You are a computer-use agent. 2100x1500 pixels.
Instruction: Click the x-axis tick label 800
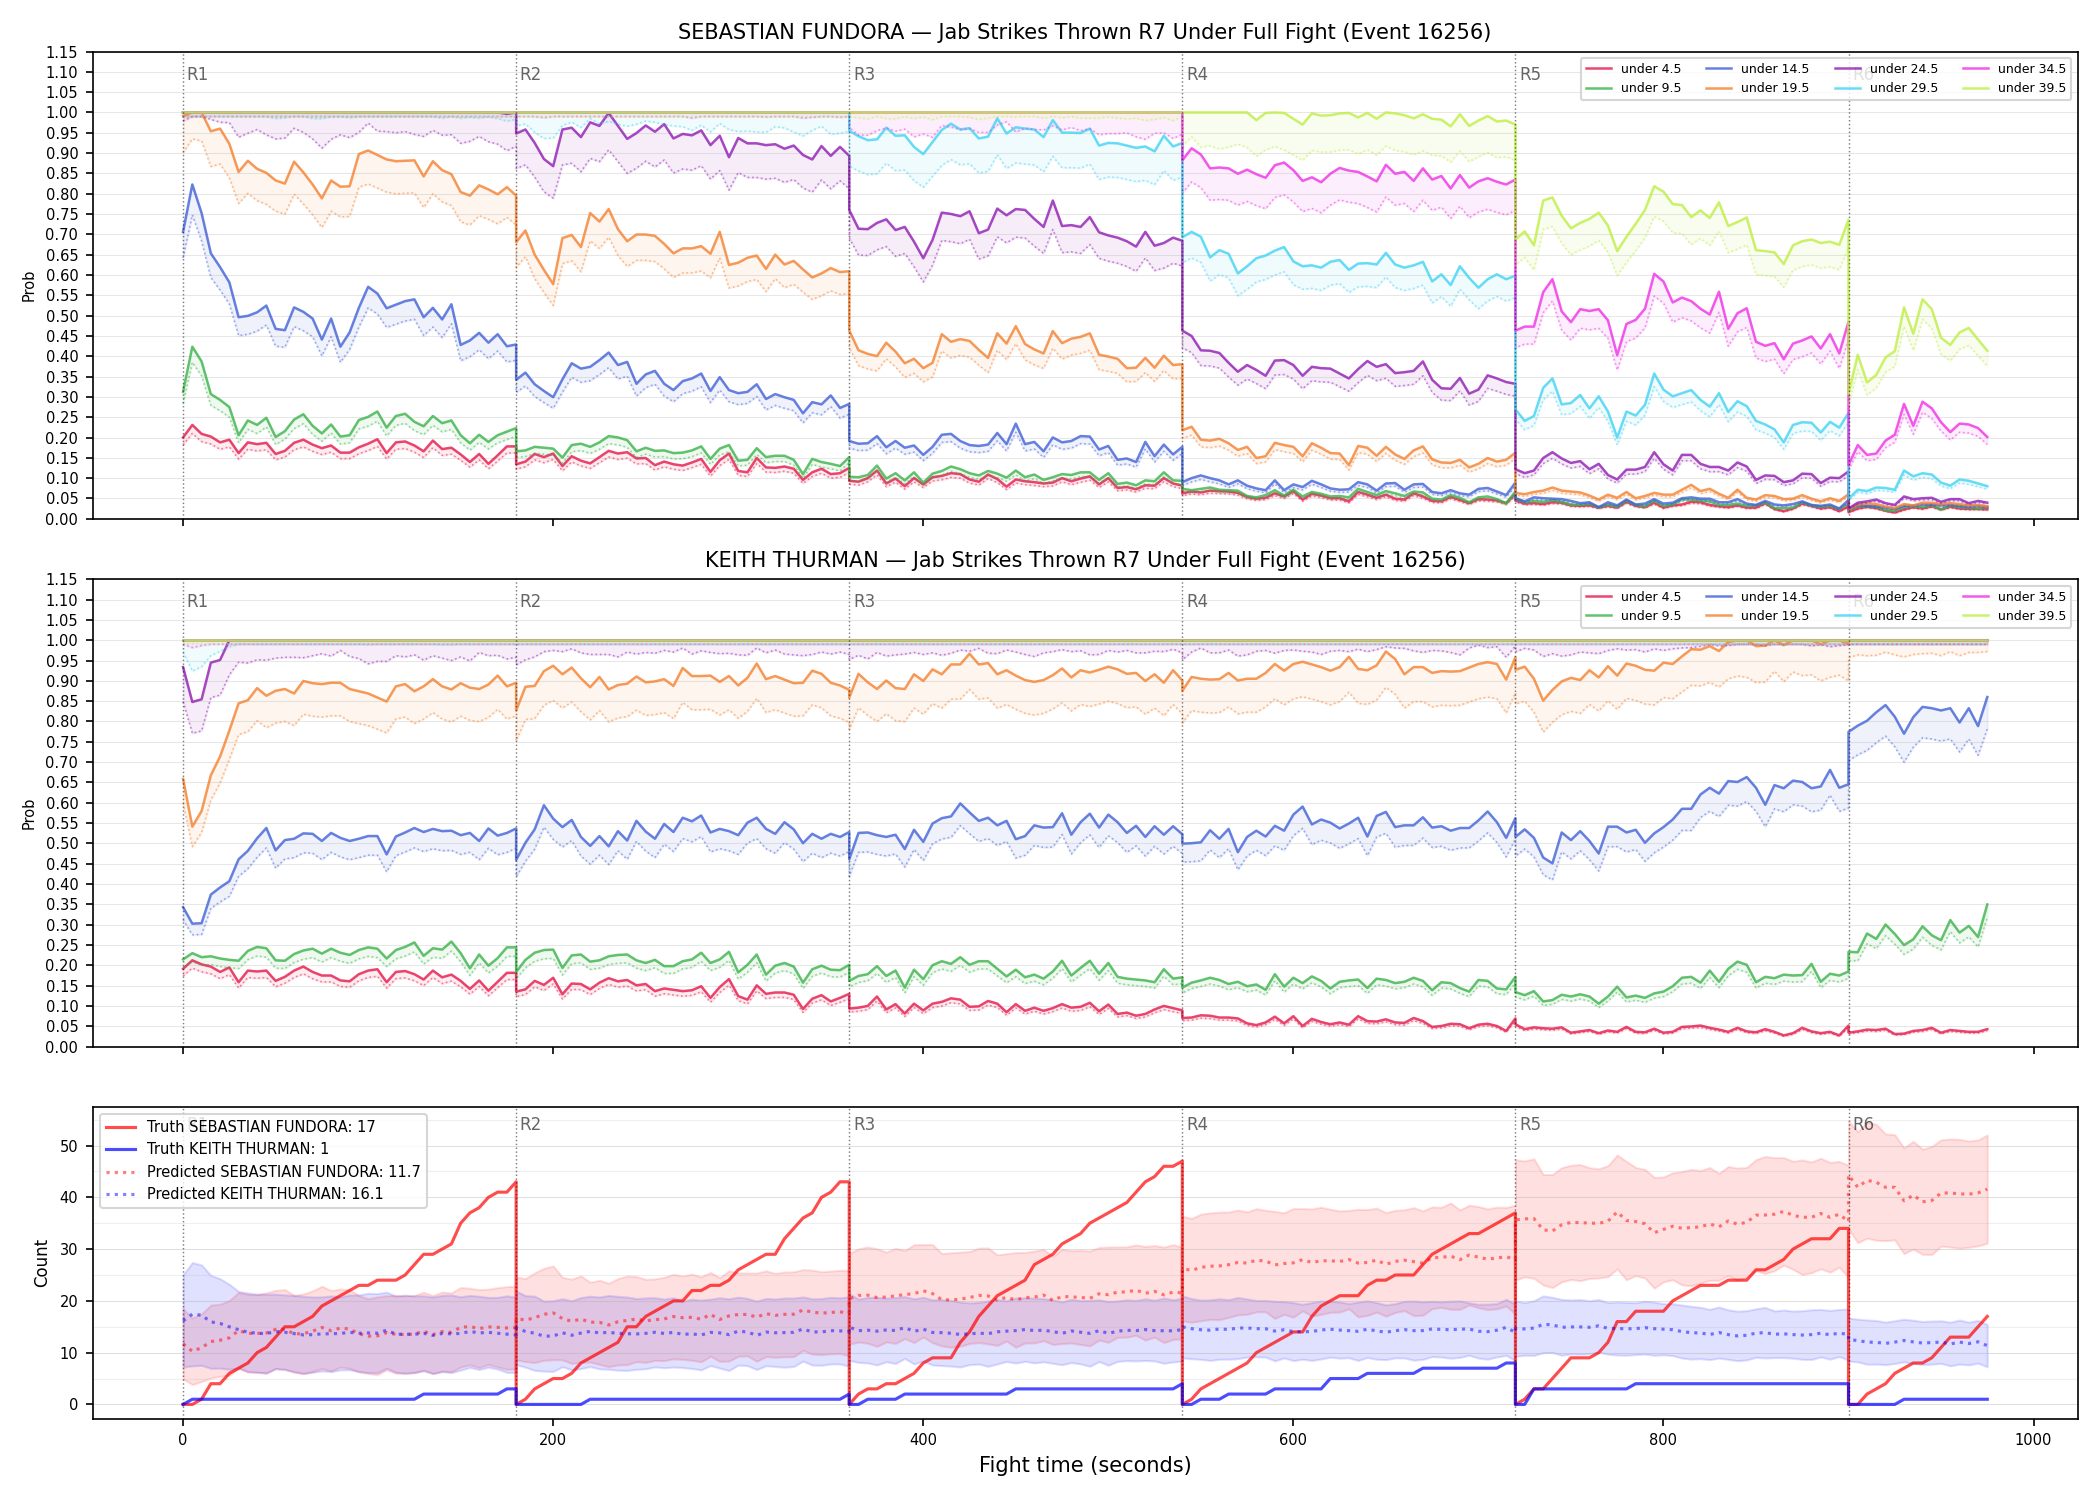click(x=1663, y=1440)
